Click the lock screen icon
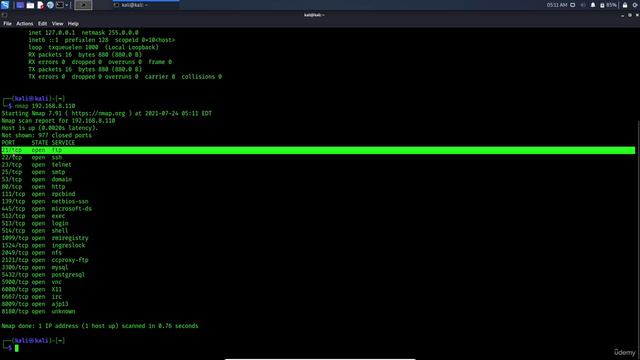This screenshot has height=360, width=640. click(625, 5)
